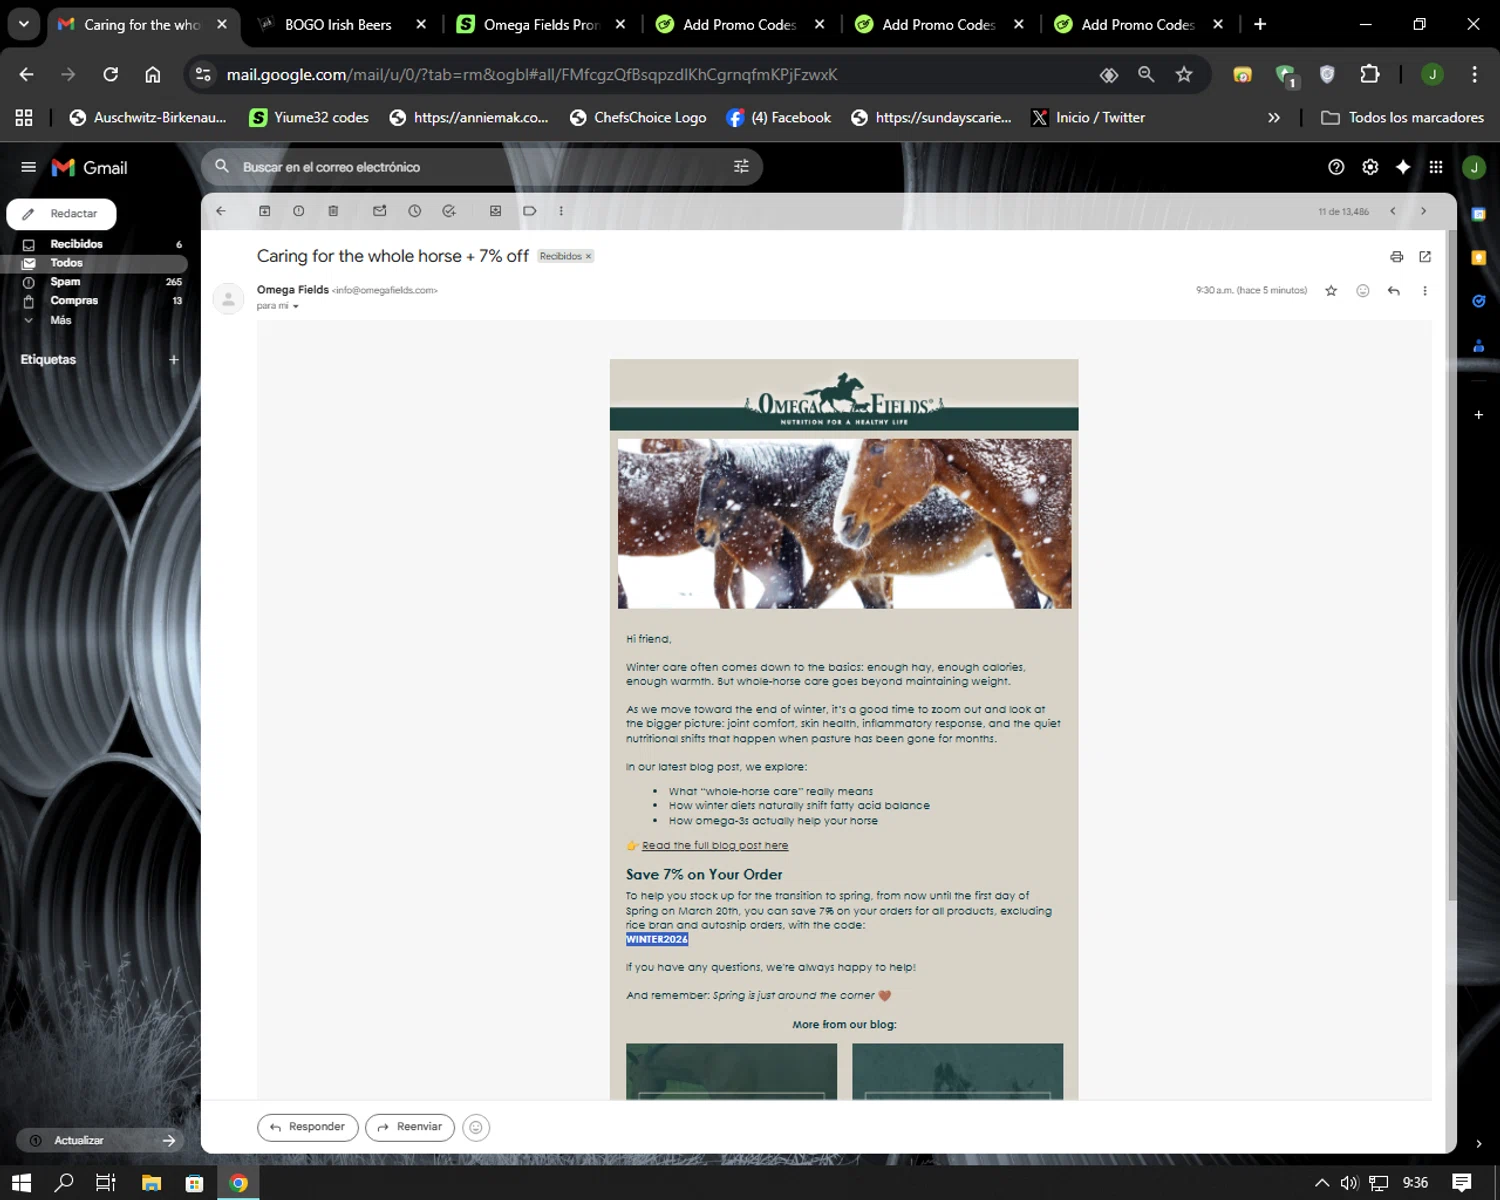Viewport: 1500px width, 1200px height.
Task: Open Google Tasks side panel
Action: coord(1479,301)
